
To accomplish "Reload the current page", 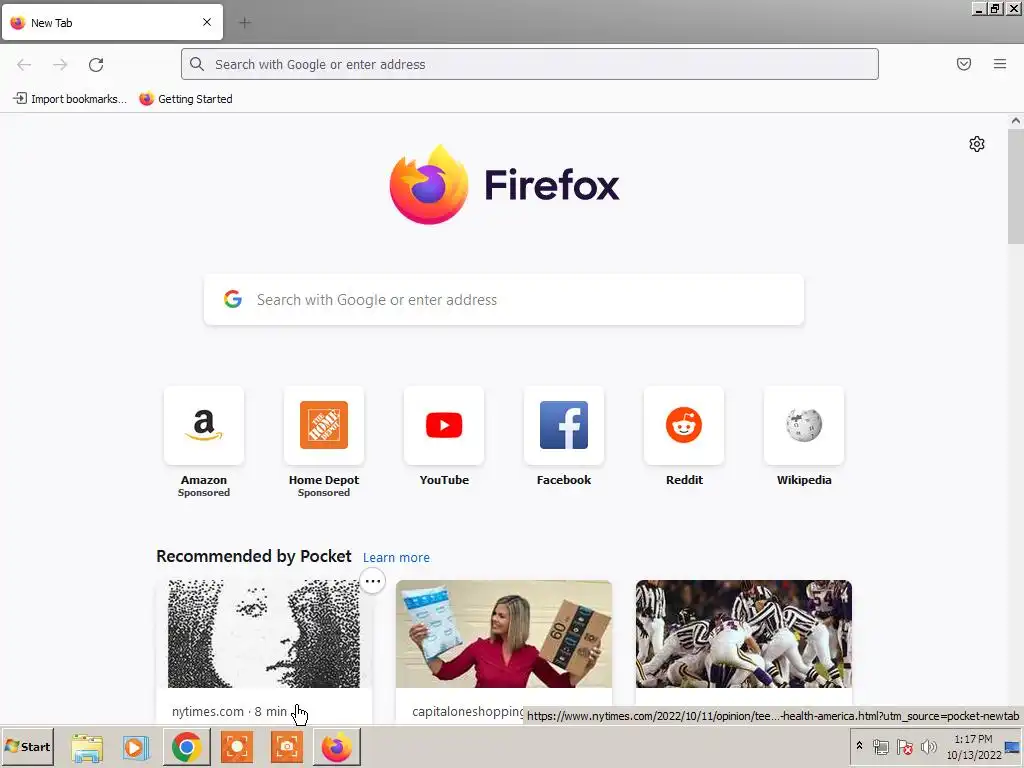I will point(96,65).
